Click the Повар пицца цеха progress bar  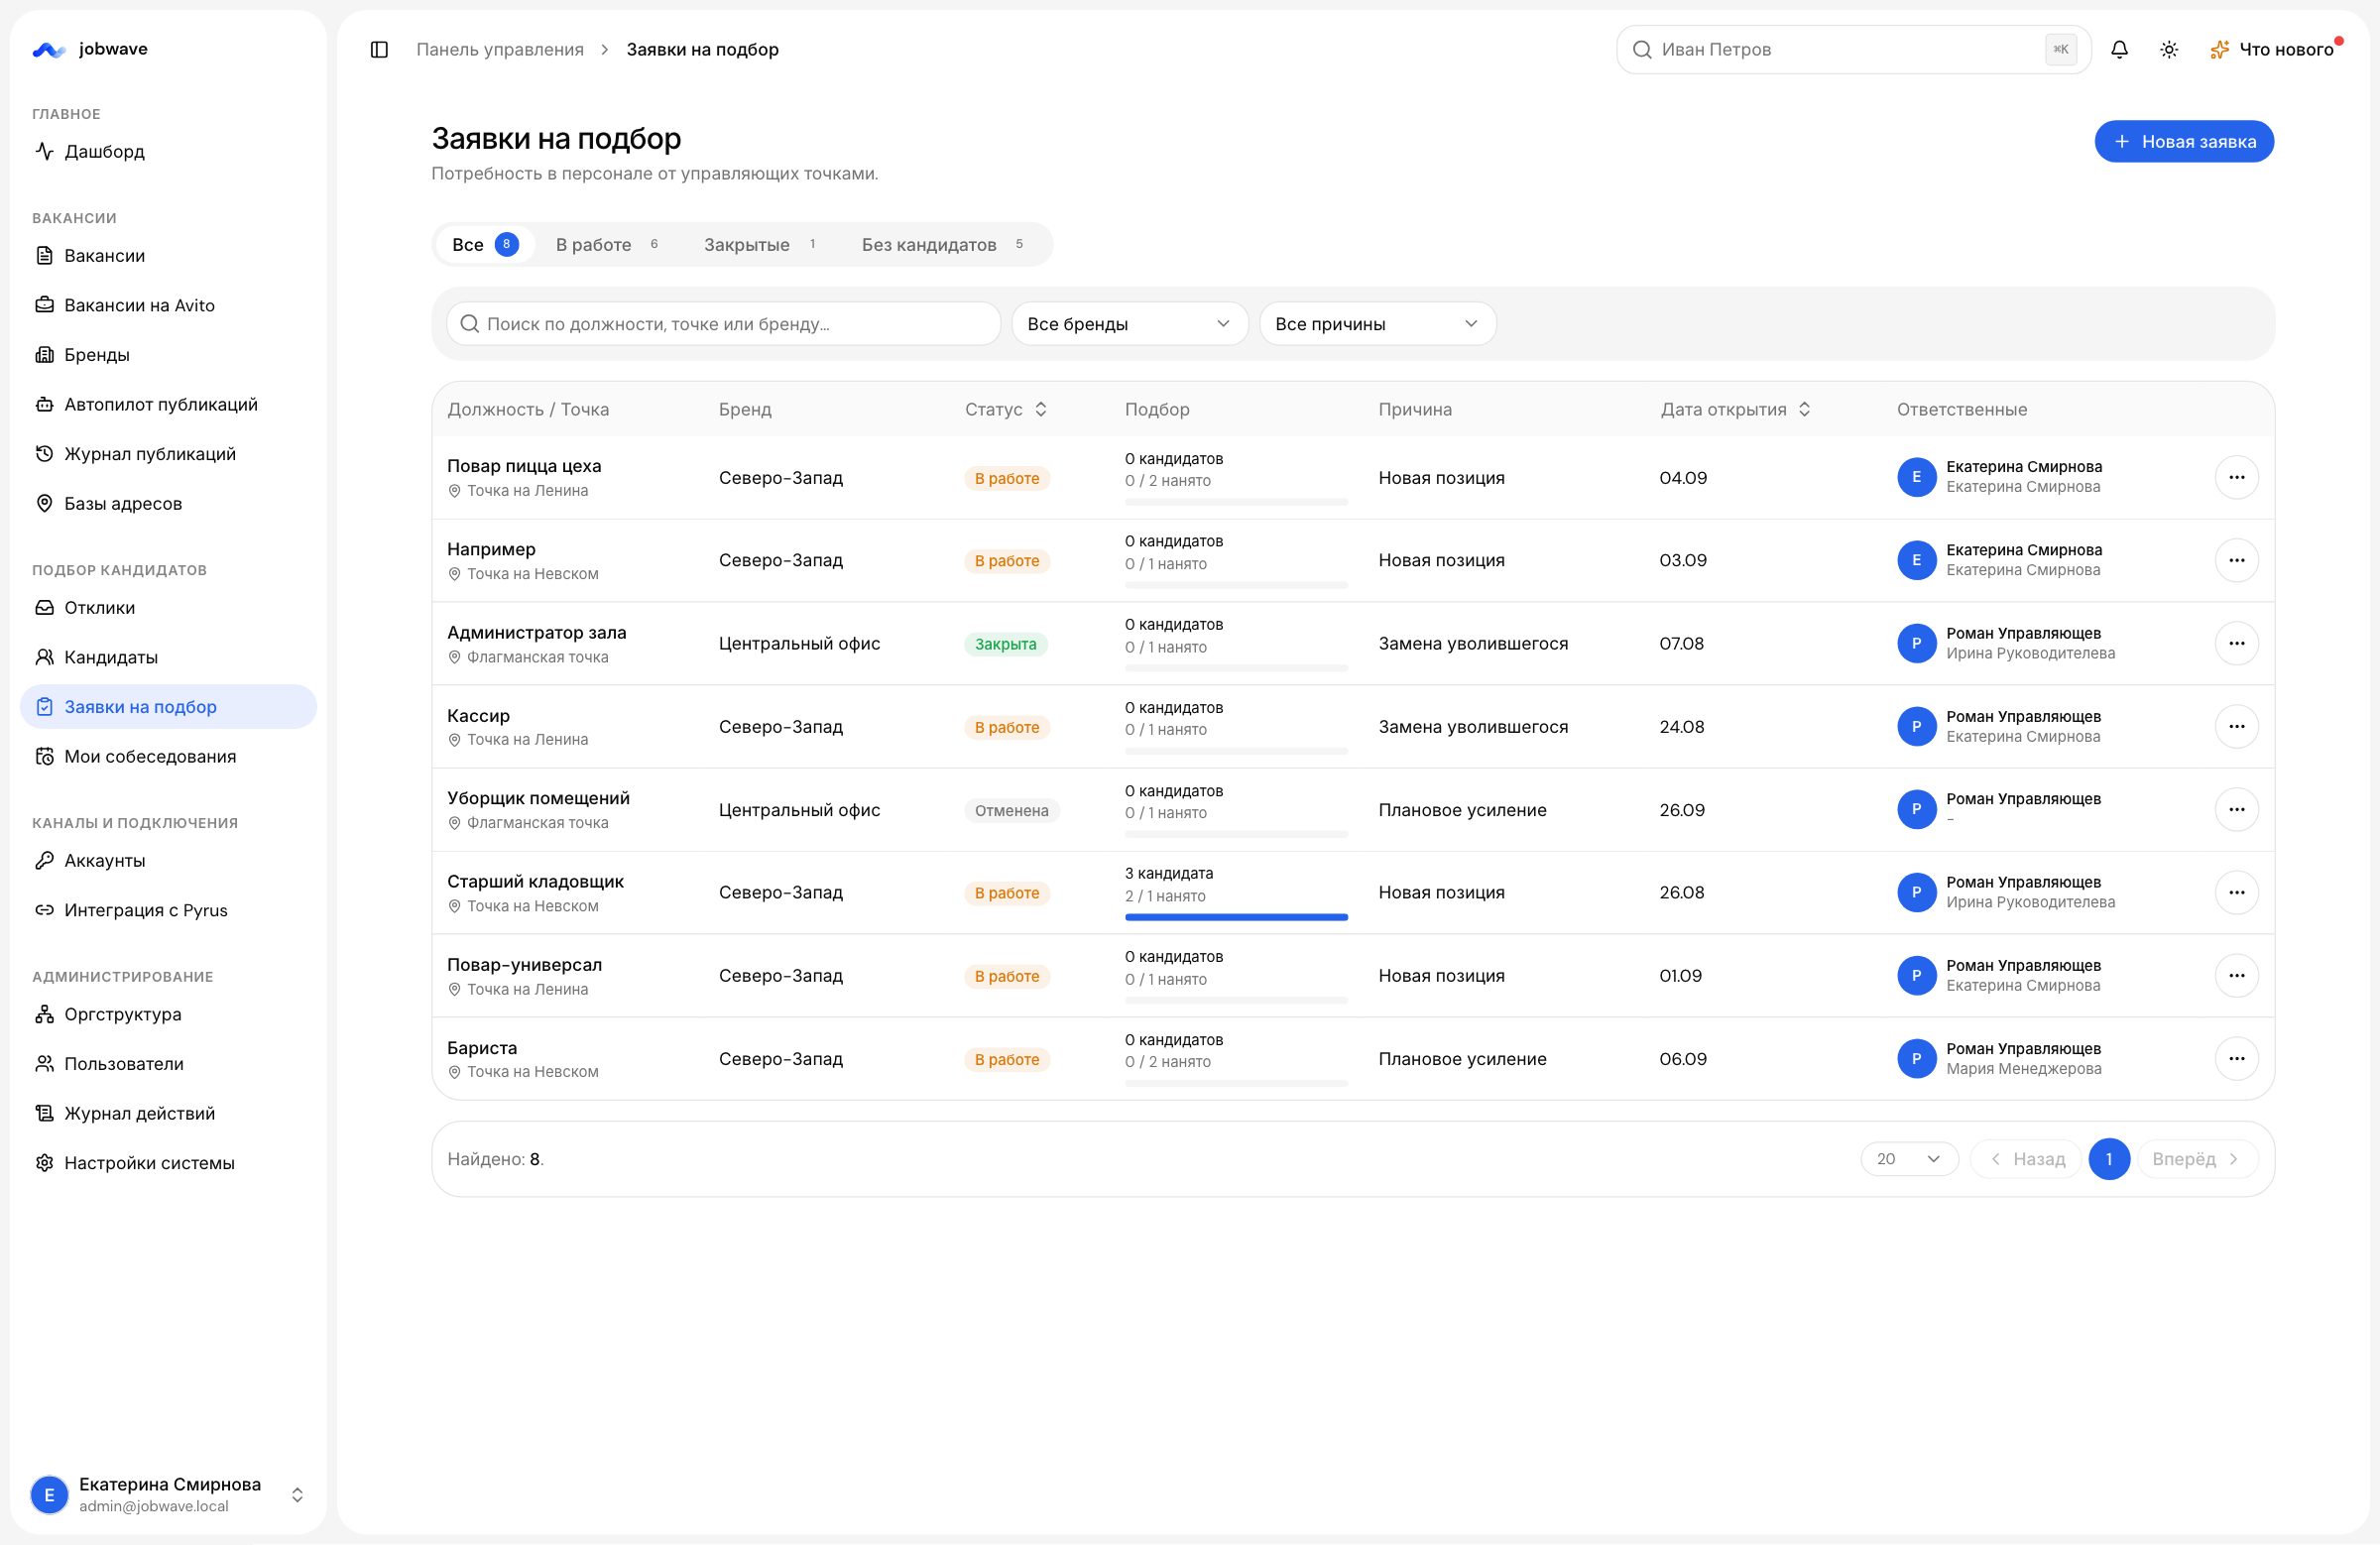(x=1236, y=502)
